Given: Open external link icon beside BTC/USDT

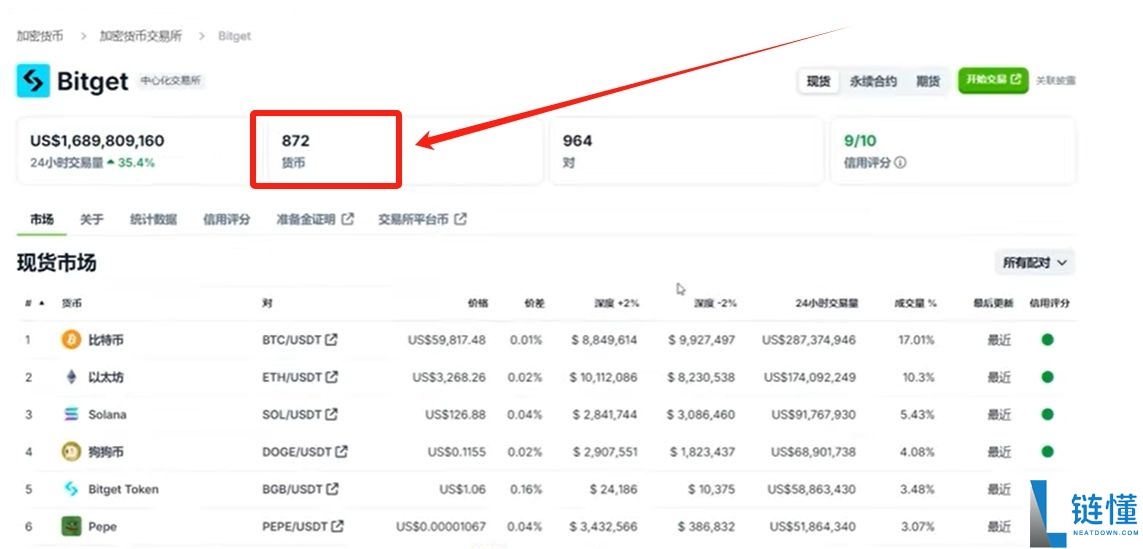Looking at the screenshot, I should pyautogui.click(x=332, y=339).
